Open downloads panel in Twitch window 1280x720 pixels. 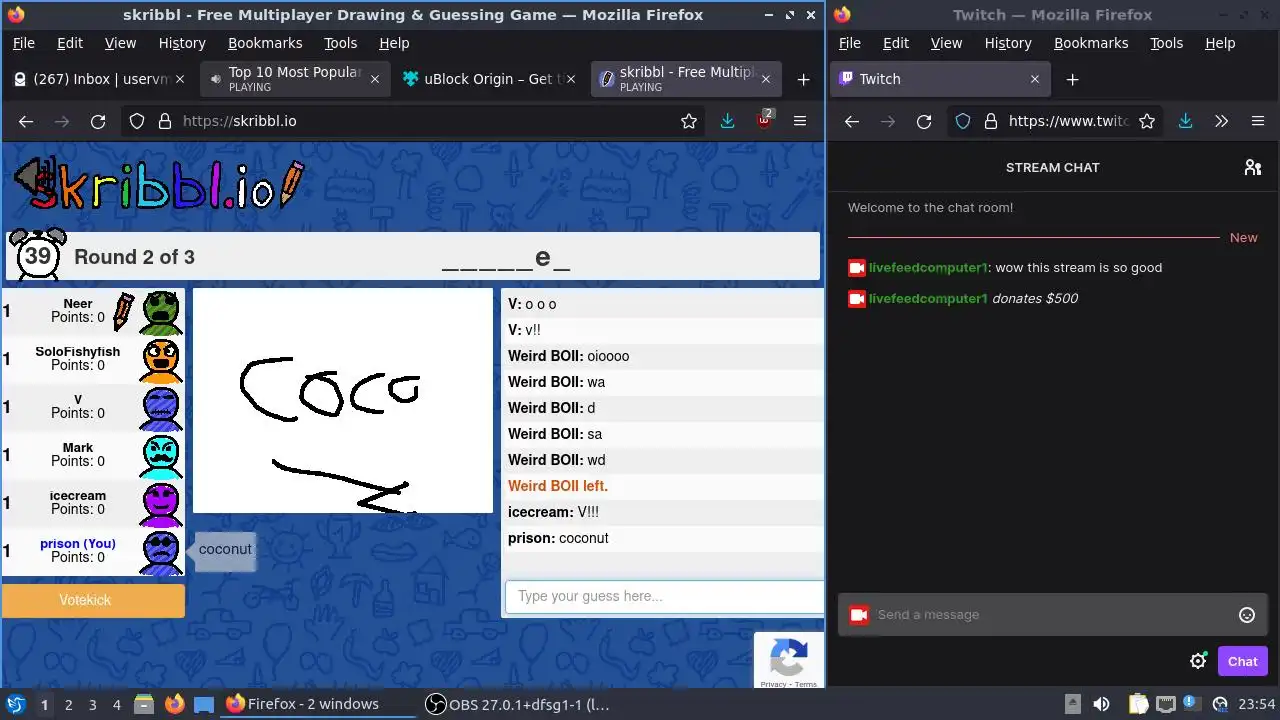coord(1186,121)
